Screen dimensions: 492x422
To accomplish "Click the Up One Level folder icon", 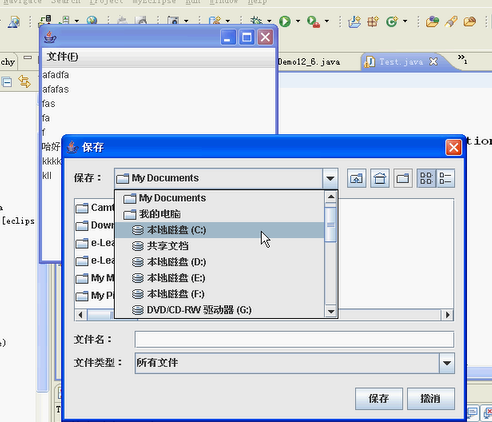I will (356, 178).
